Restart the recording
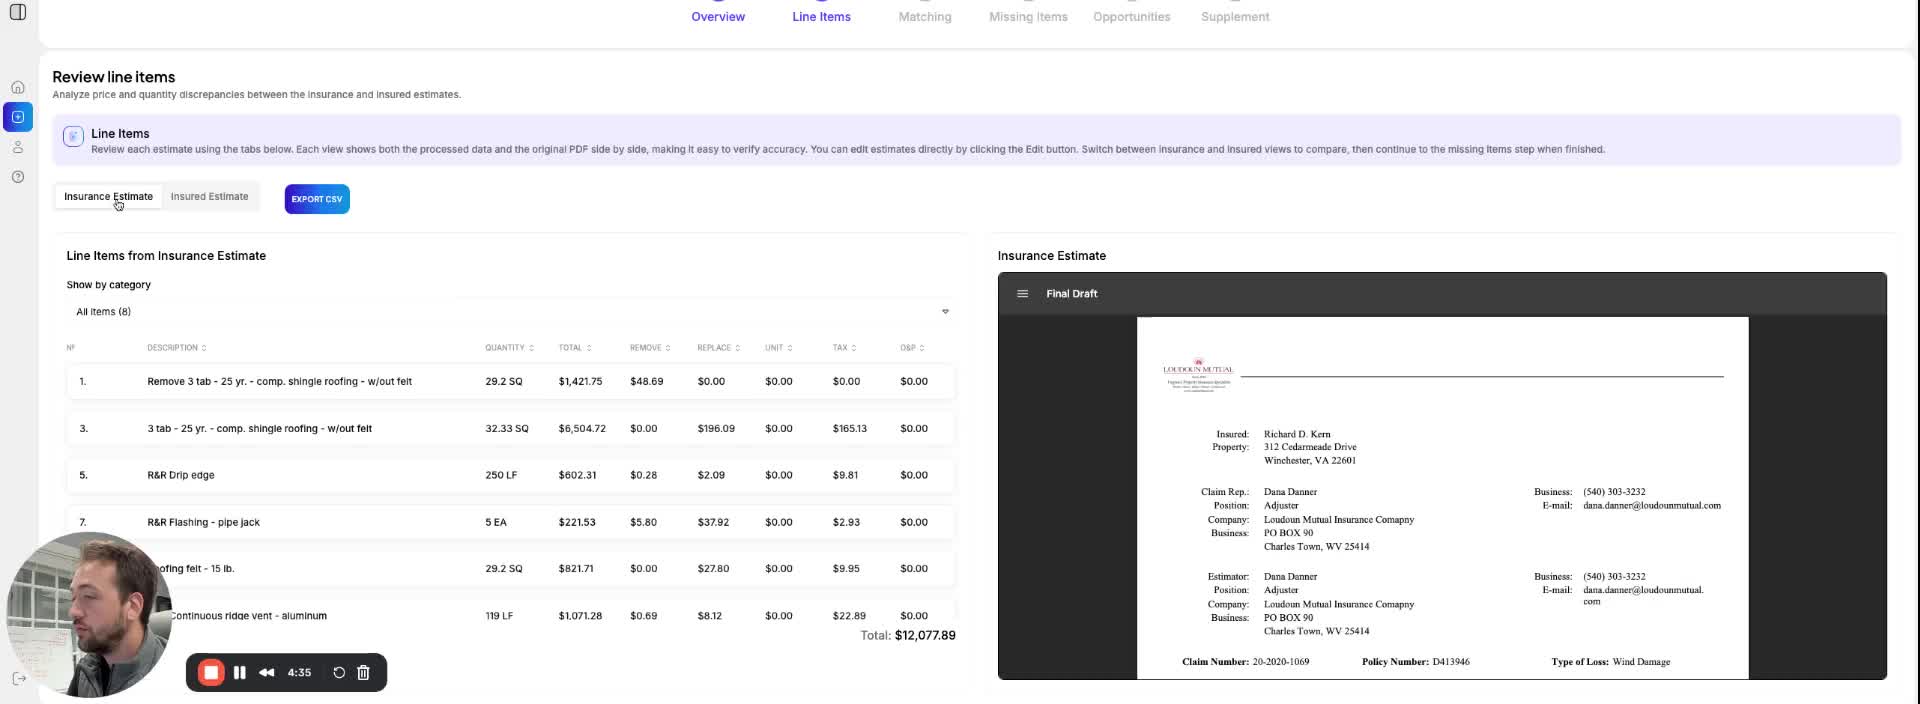 point(339,673)
